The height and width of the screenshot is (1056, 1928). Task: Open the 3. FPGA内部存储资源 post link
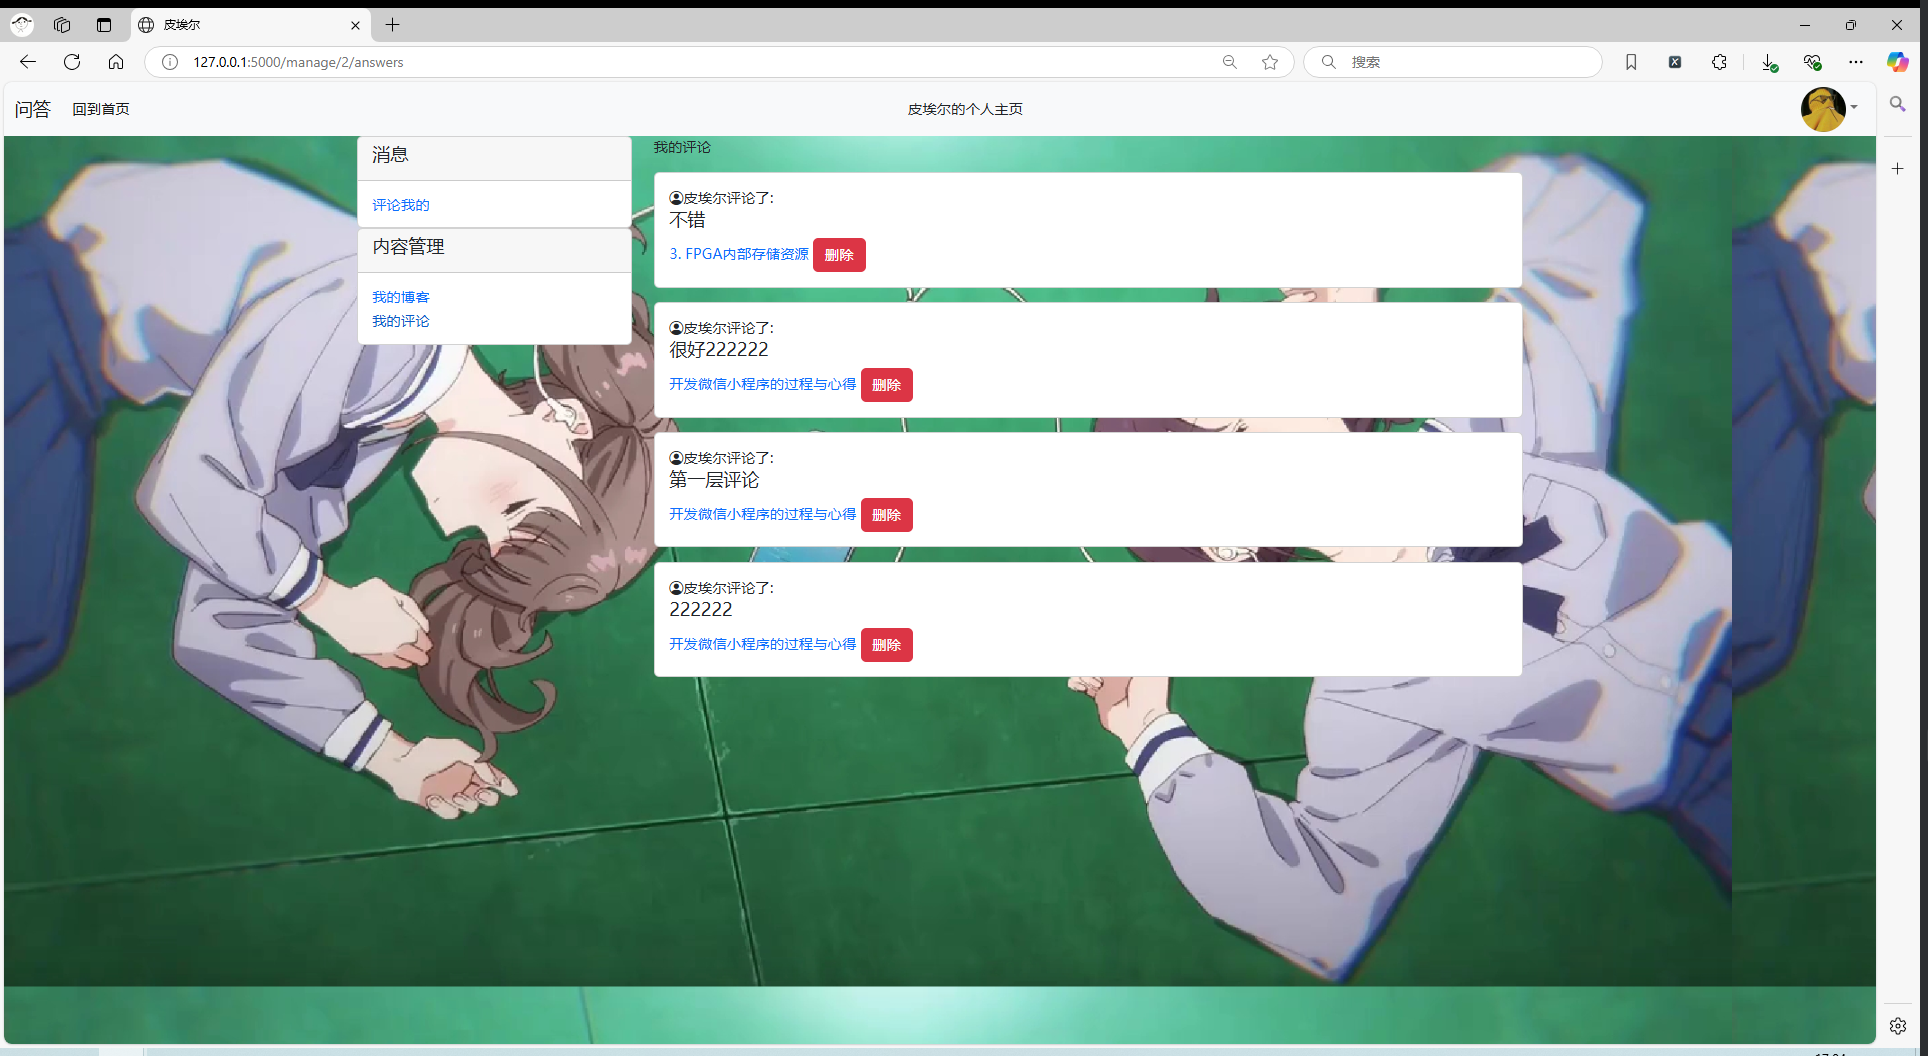[739, 254]
